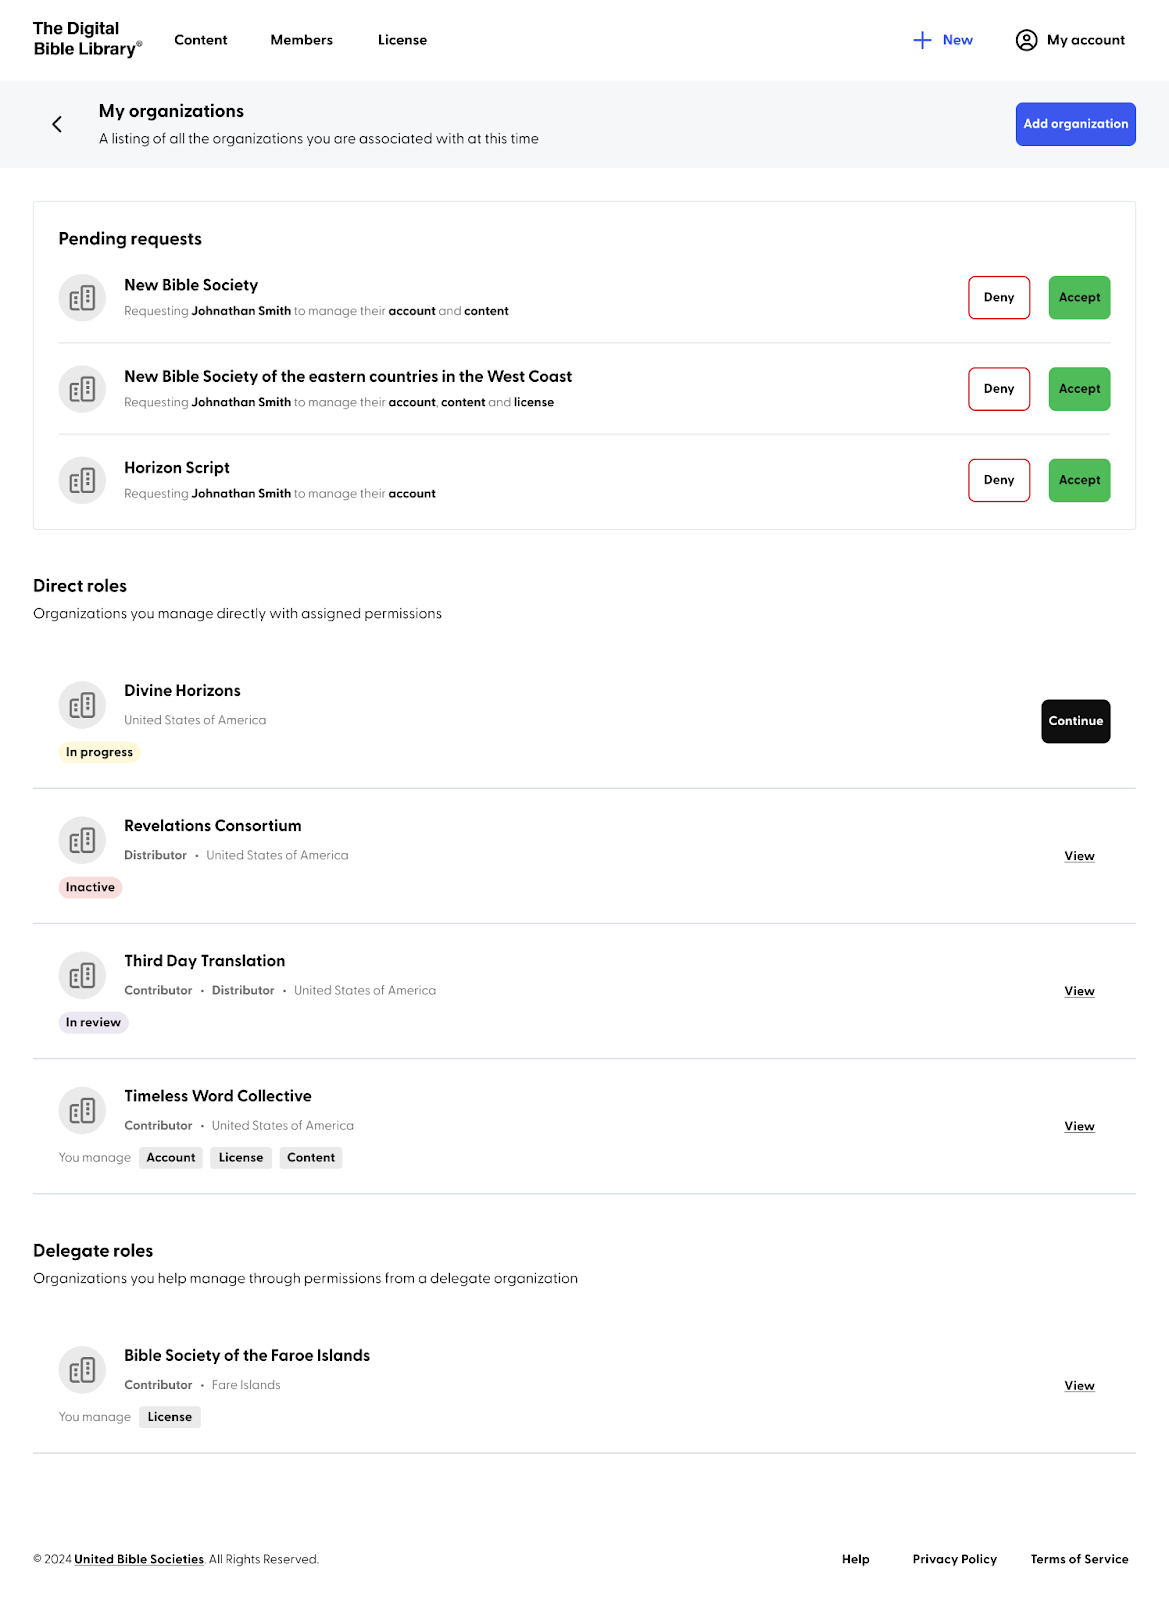Click the Horizon Script organization icon
Screen dimensions: 1169x1600
click(x=82, y=480)
